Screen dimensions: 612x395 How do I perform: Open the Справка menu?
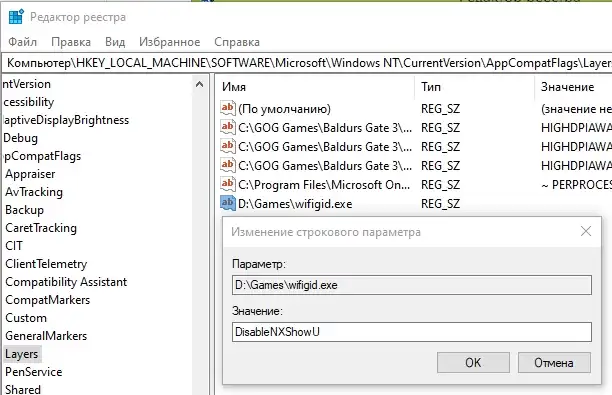(x=237, y=42)
